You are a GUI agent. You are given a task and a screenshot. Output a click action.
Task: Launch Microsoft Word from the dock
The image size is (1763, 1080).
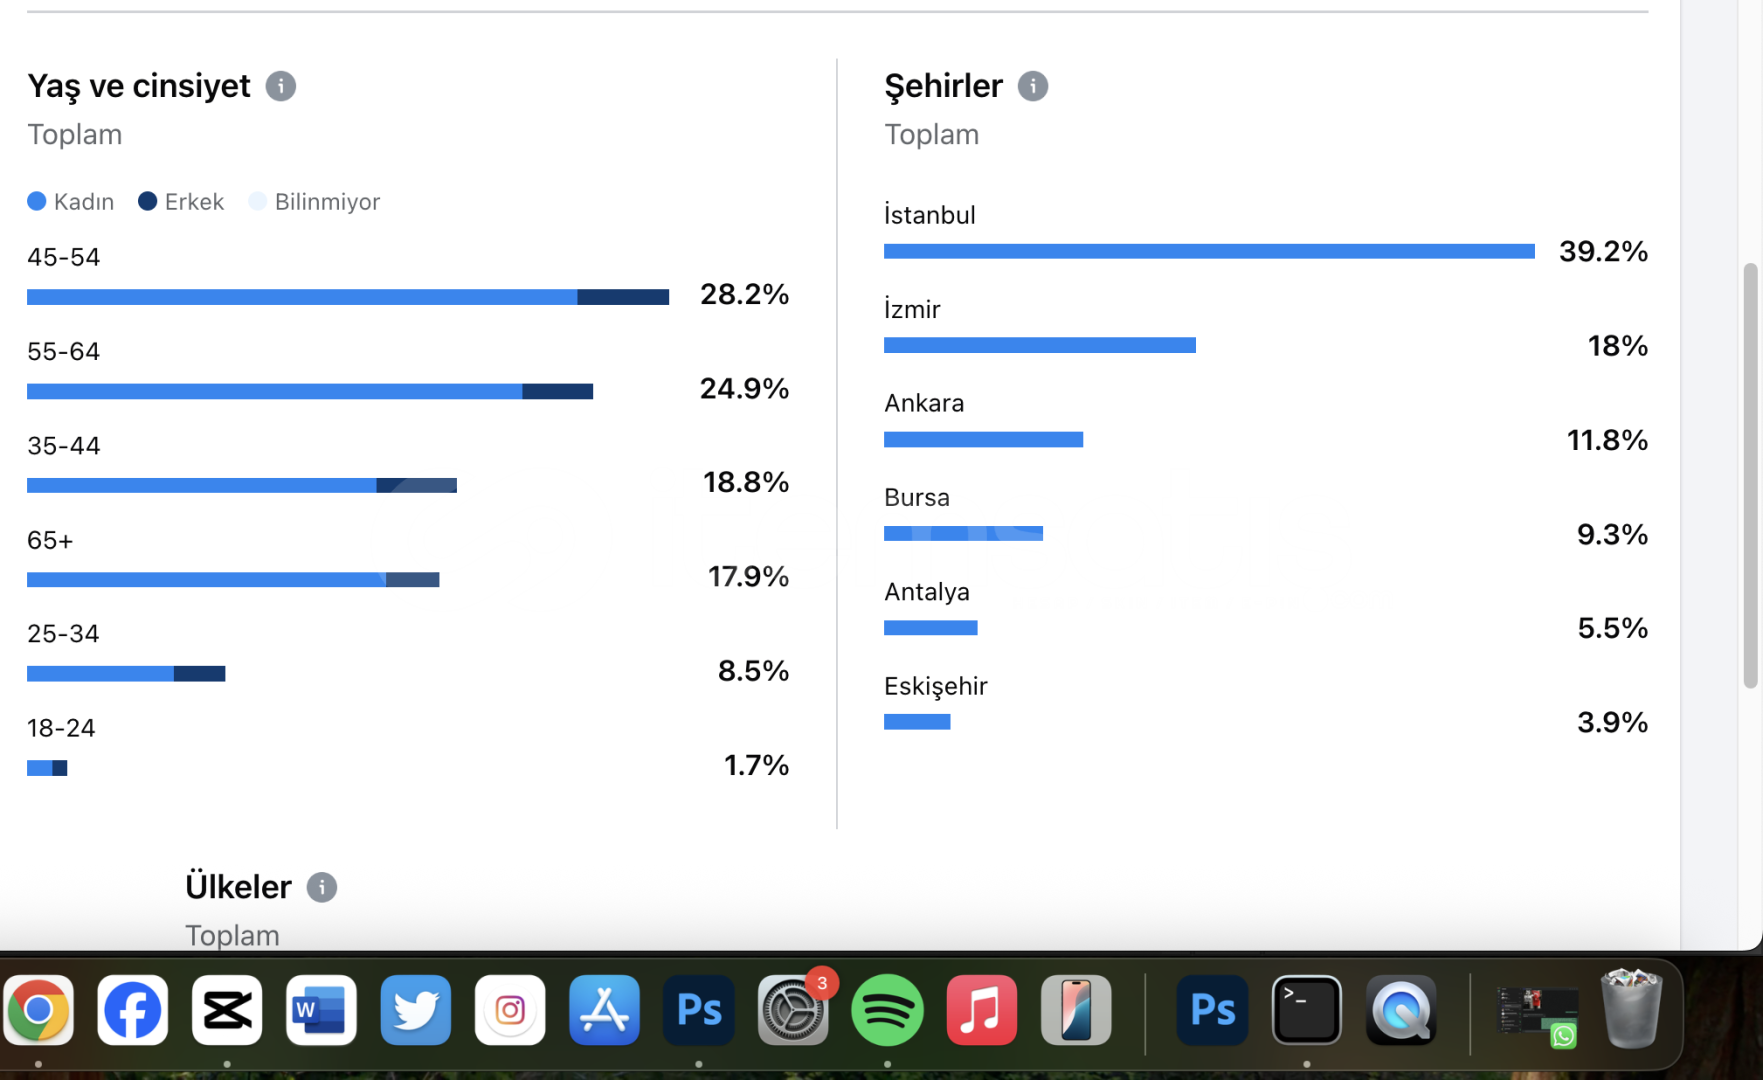coord(321,1010)
